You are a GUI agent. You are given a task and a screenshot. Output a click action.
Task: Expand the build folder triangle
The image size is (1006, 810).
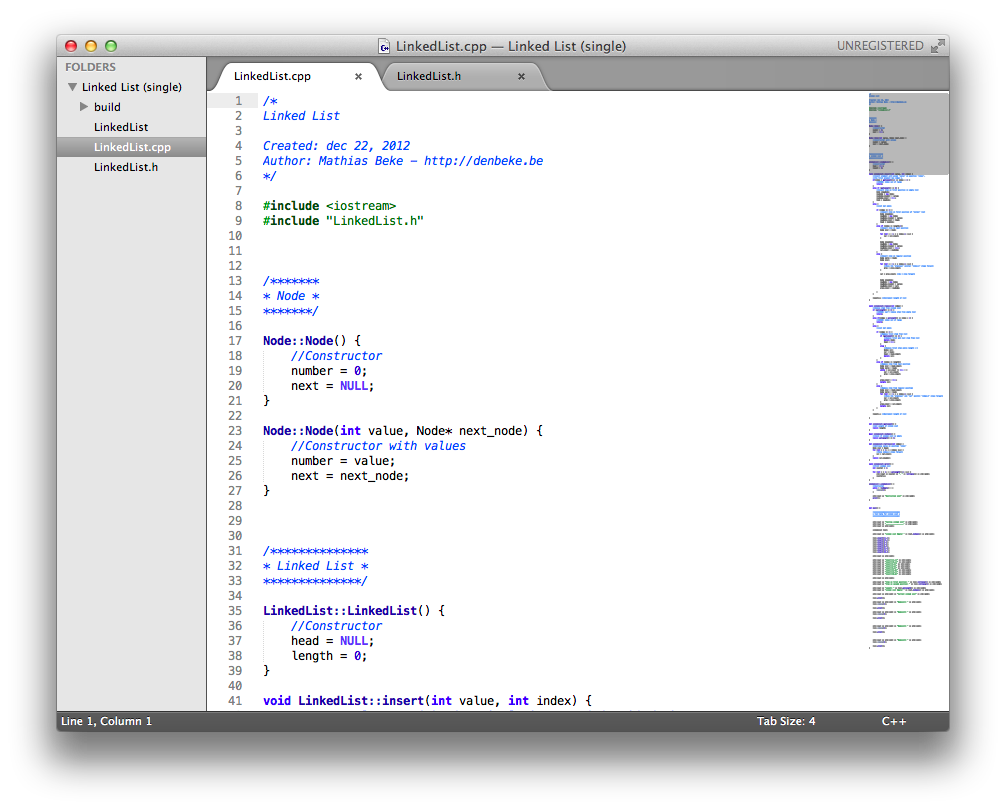[85, 107]
